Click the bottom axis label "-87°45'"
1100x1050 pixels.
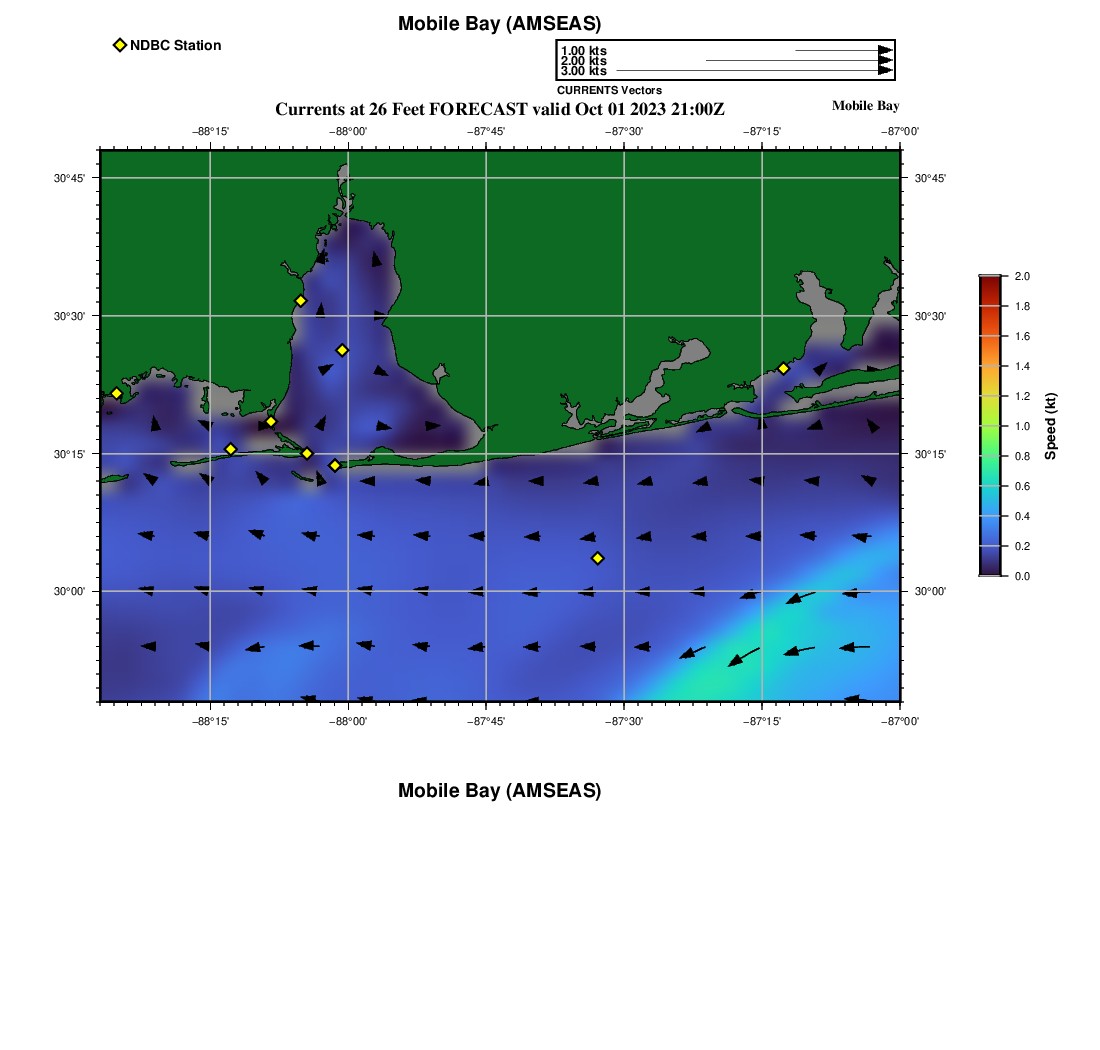485,722
